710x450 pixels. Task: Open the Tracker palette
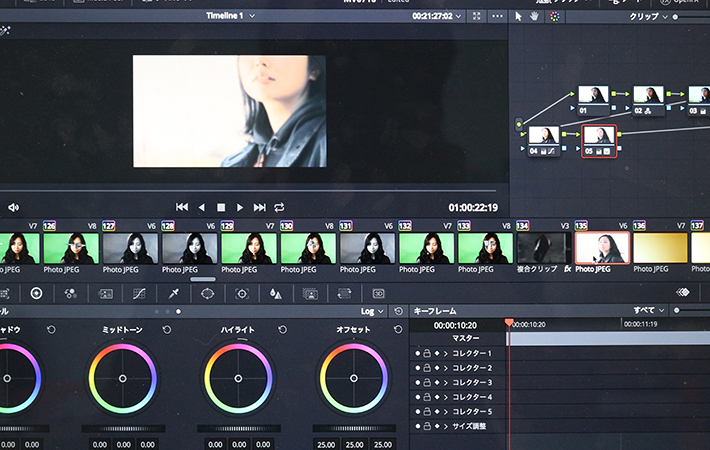pos(241,293)
